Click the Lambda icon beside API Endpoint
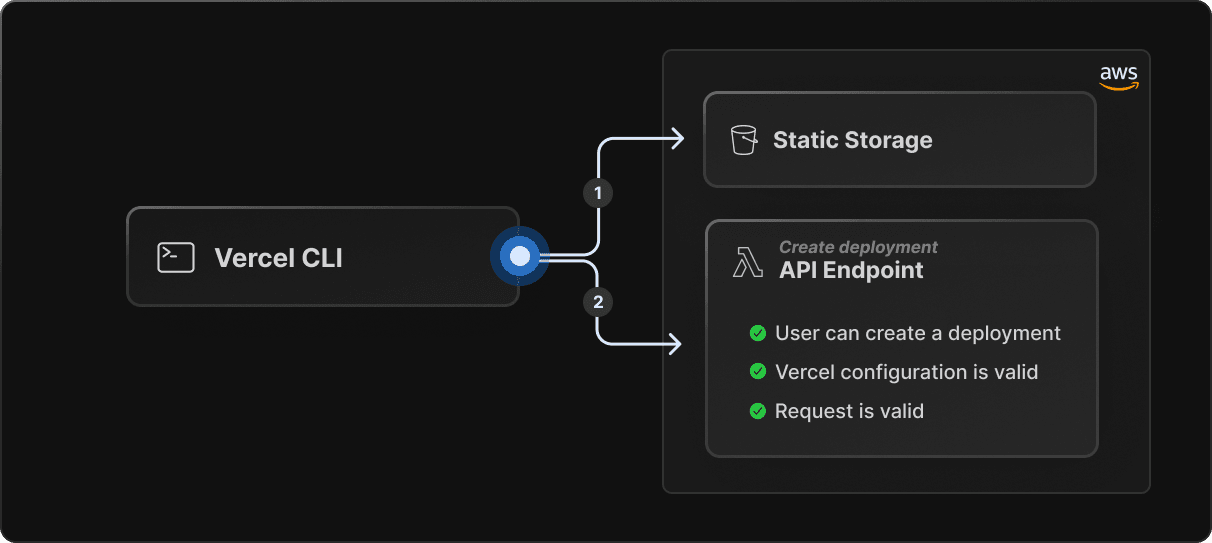The width and height of the screenshot is (1212, 543). pos(748,262)
